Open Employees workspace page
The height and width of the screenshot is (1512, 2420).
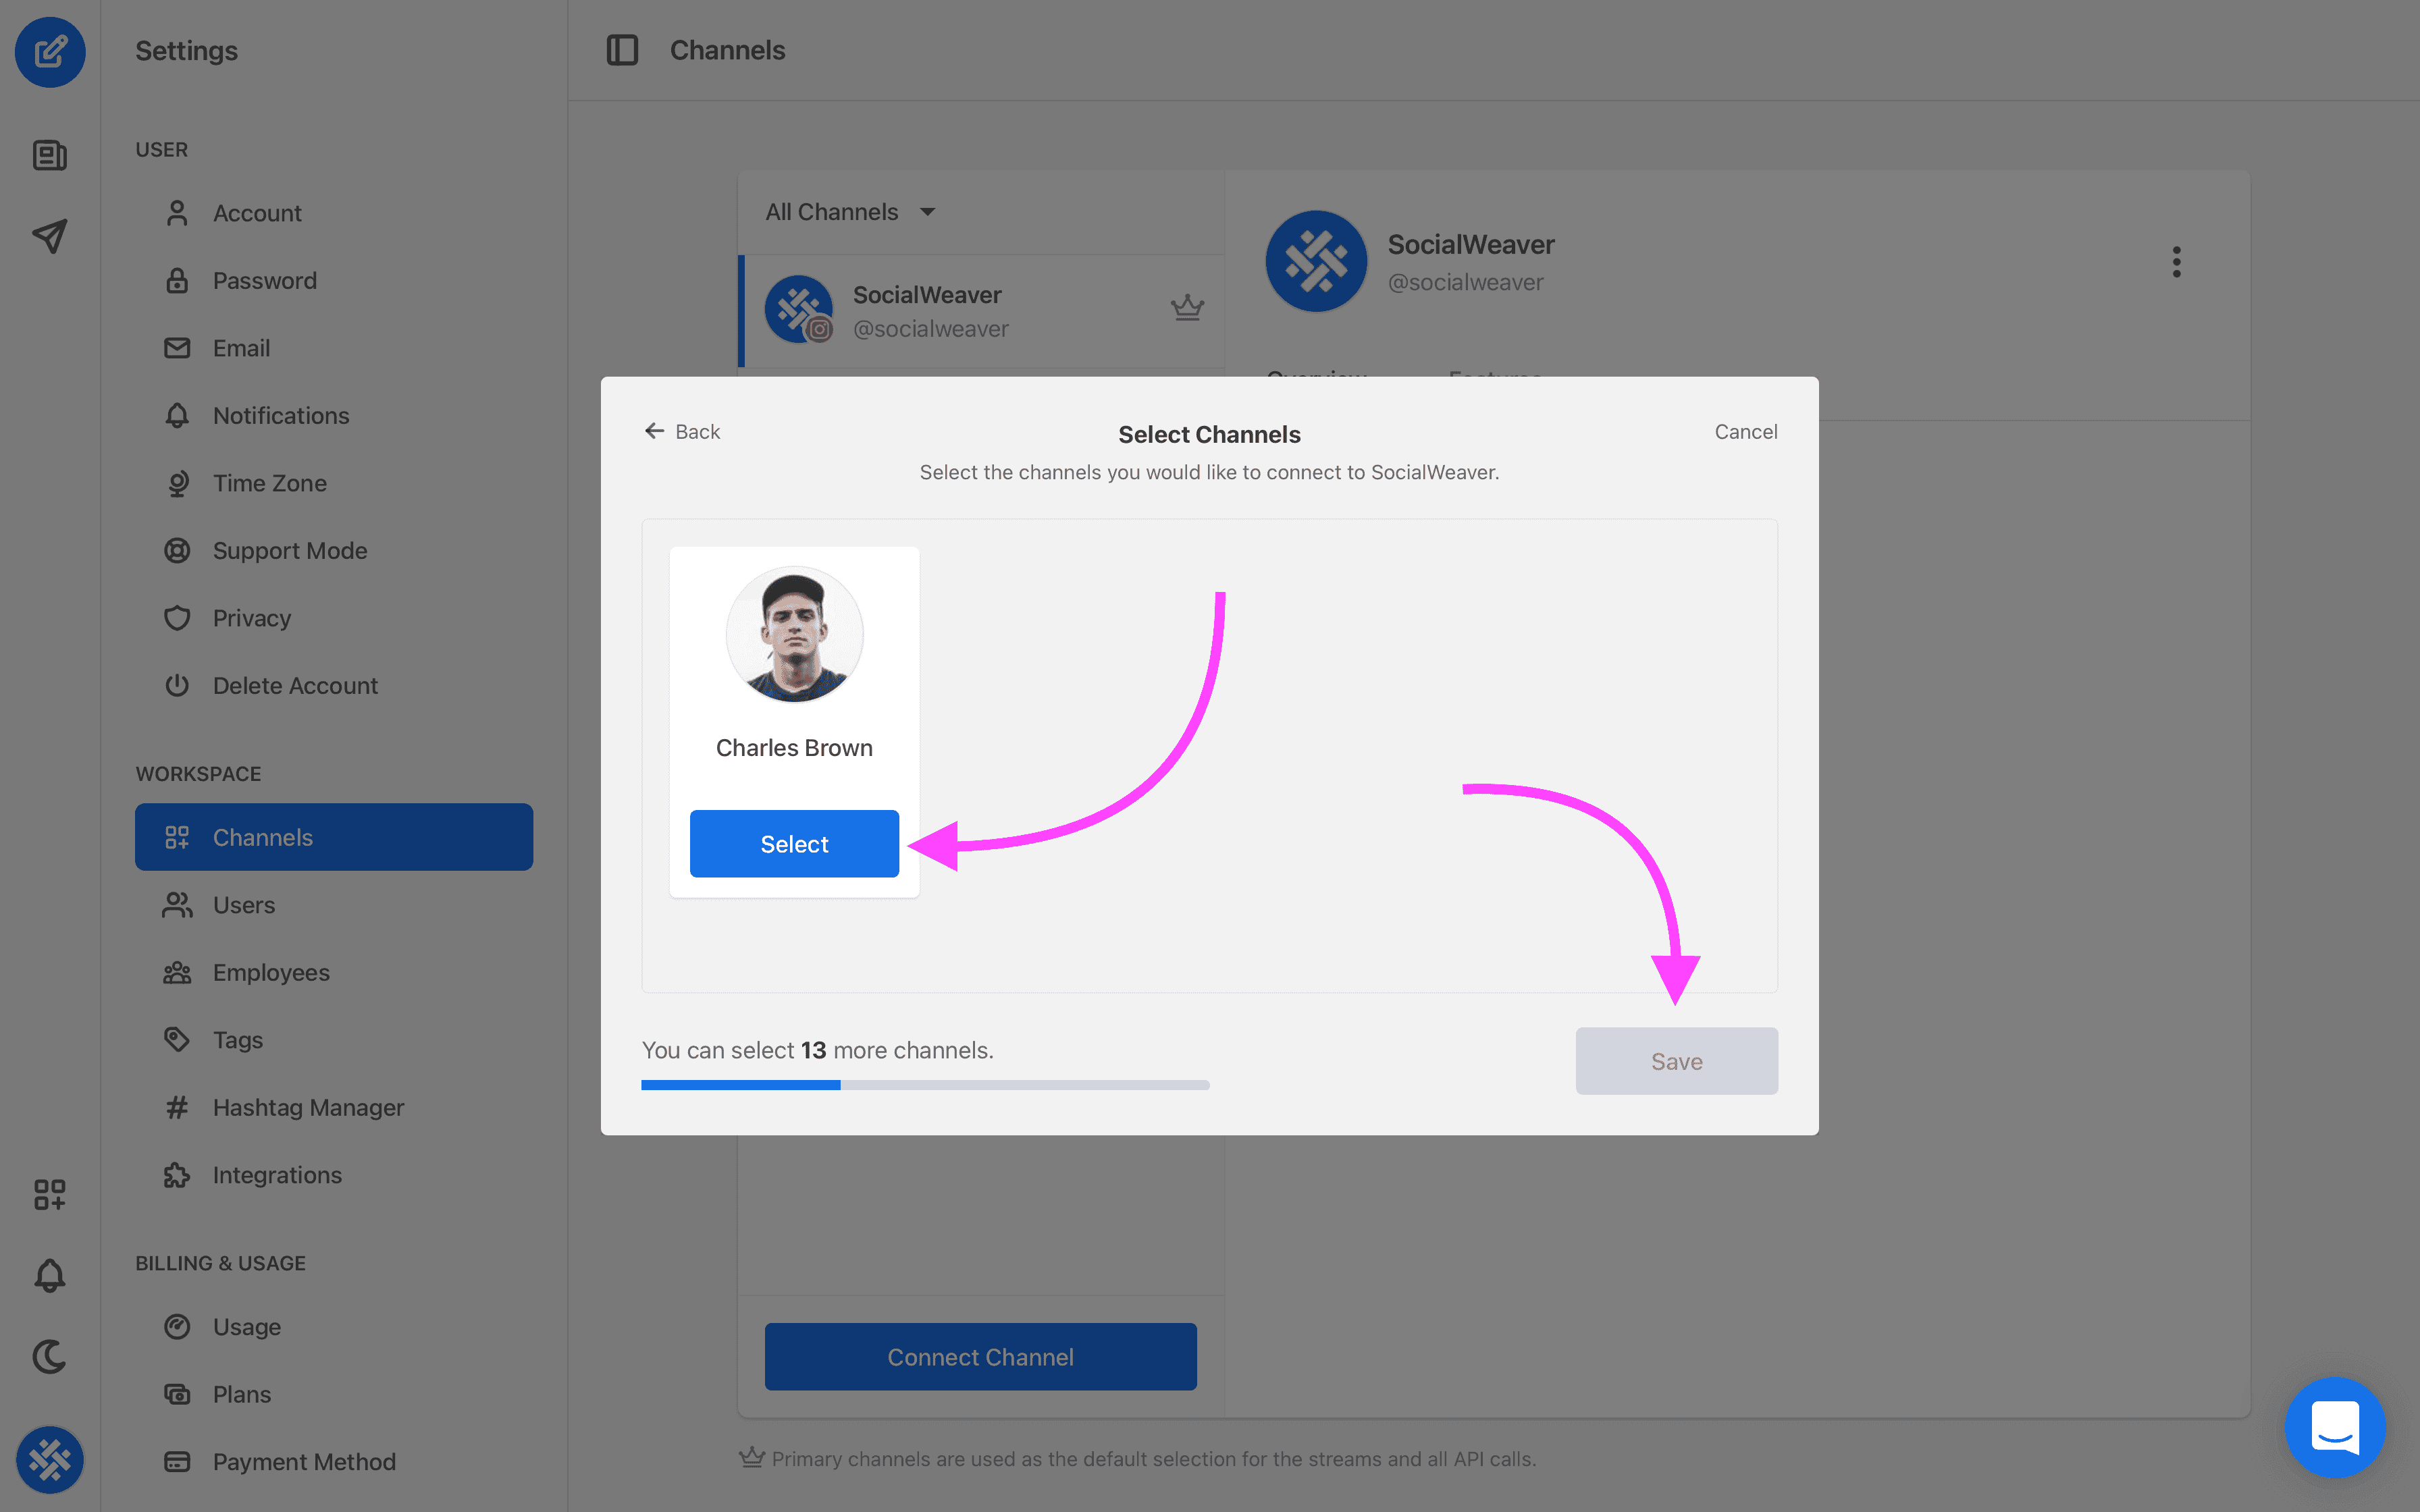(x=334, y=972)
